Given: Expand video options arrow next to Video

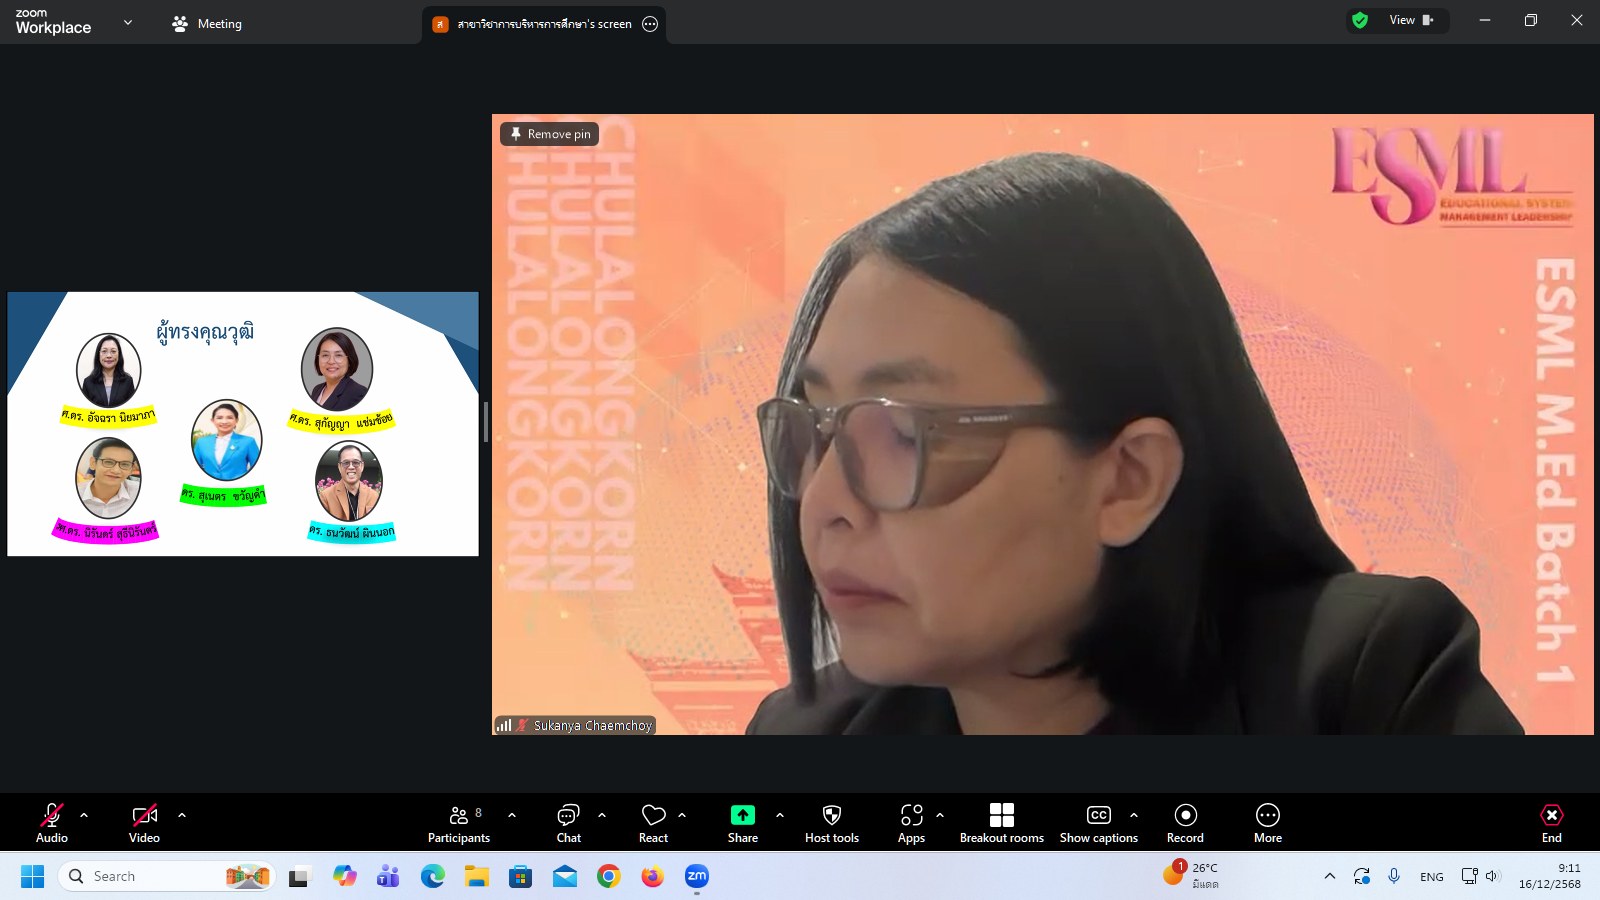Looking at the screenshot, I should [x=182, y=815].
